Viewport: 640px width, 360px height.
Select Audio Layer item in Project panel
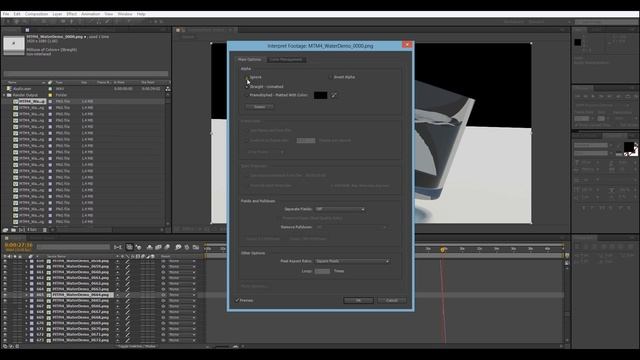click(22, 89)
